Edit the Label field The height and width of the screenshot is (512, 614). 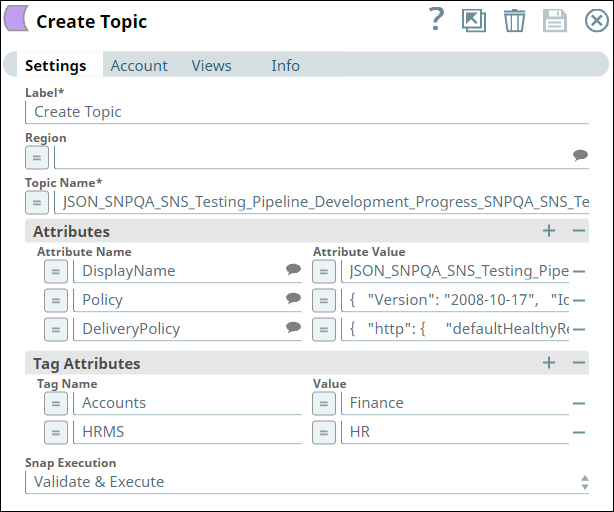coord(307,112)
